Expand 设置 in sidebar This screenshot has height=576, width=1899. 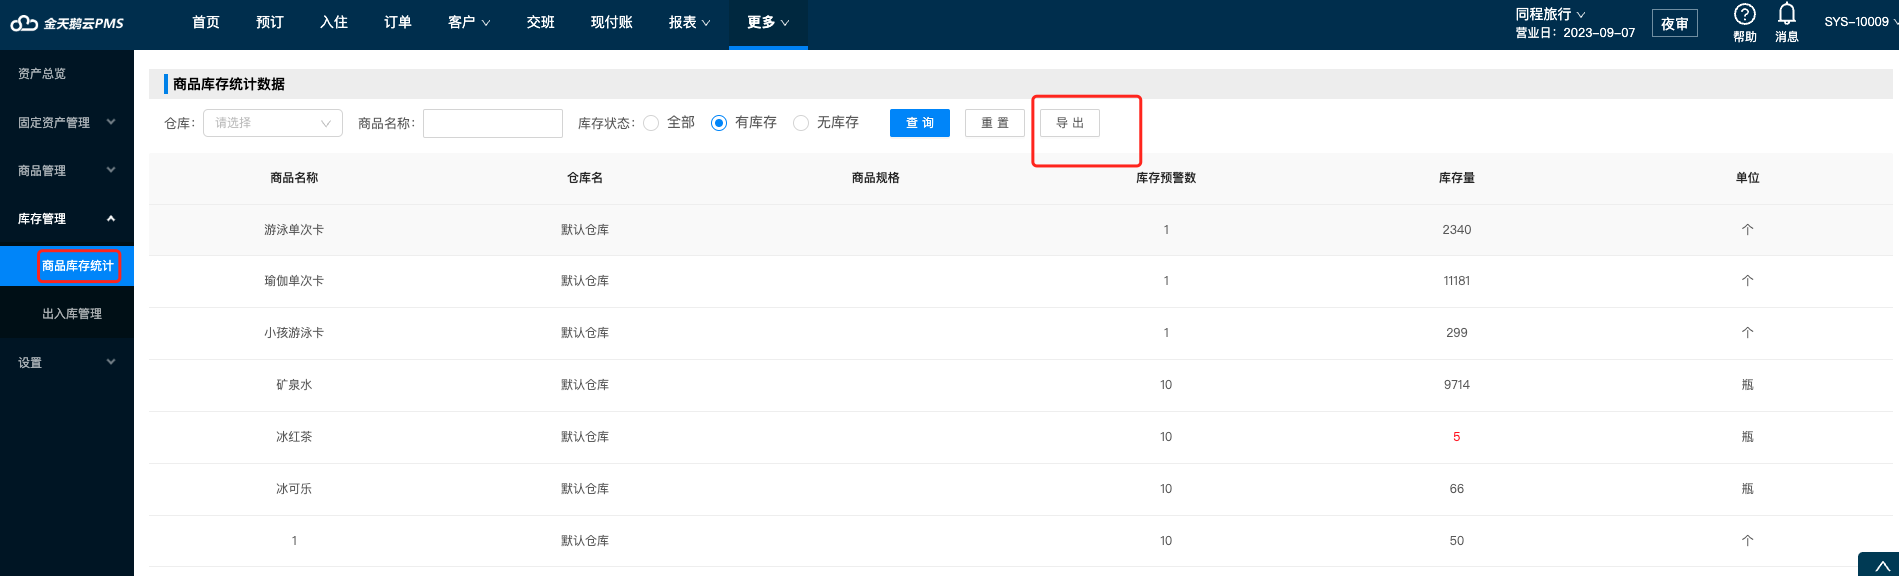[67, 362]
